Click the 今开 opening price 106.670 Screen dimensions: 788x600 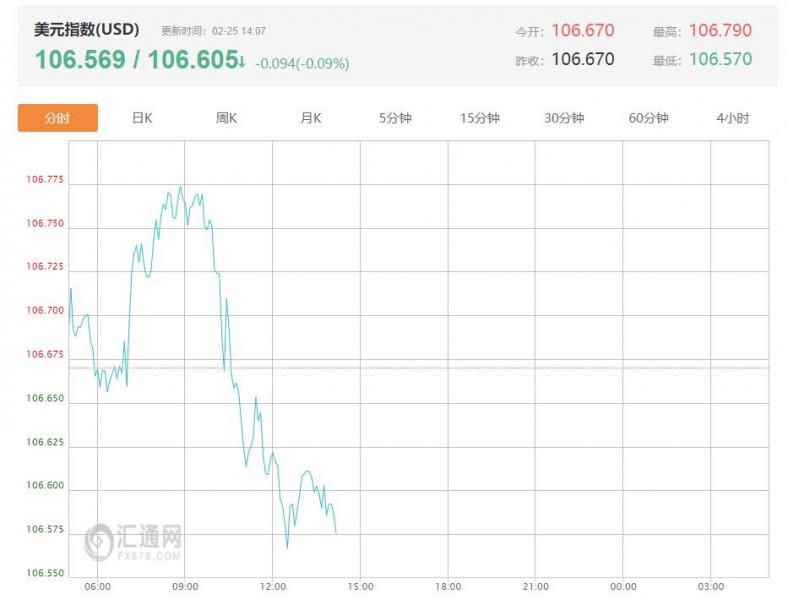click(583, 31)
